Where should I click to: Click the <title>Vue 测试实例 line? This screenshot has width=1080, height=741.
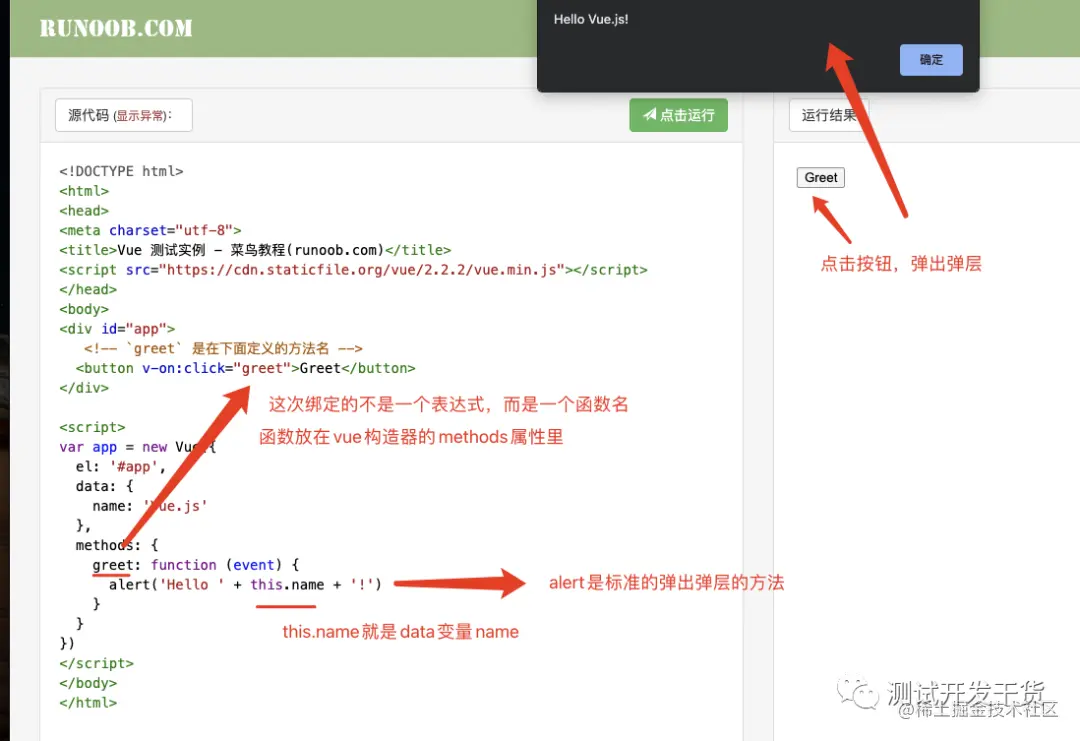click(x=255, y=250)
